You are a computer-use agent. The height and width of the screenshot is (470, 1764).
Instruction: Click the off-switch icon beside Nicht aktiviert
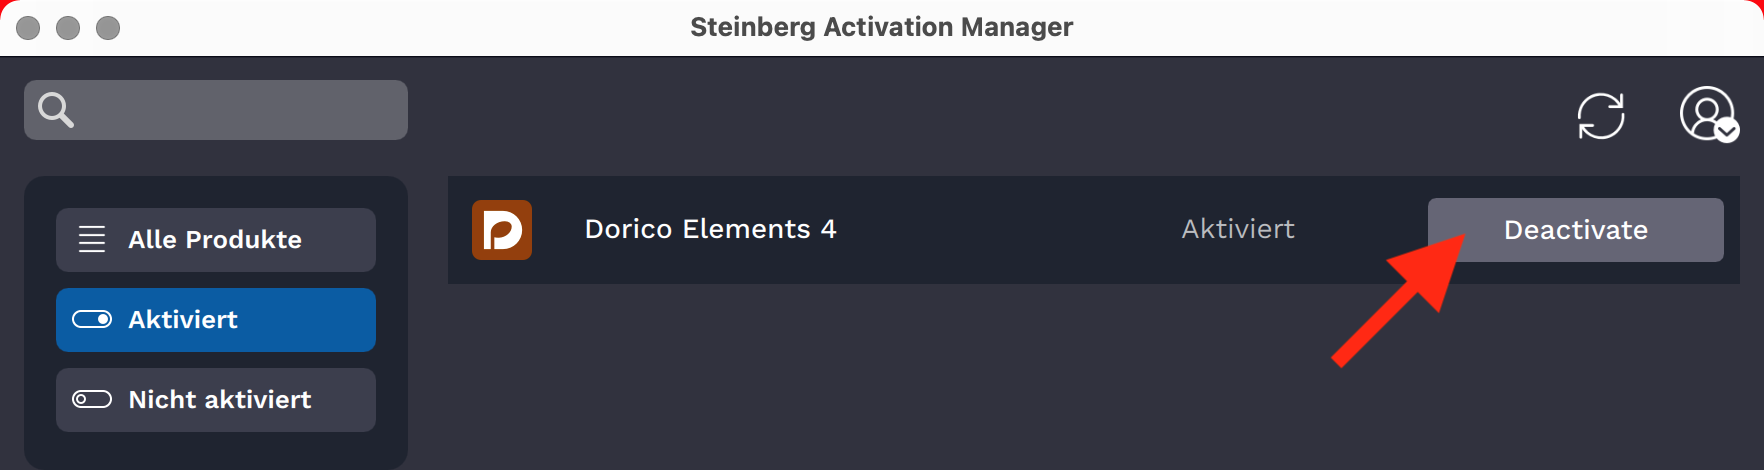pyautogui.click(x=92, y=399)
